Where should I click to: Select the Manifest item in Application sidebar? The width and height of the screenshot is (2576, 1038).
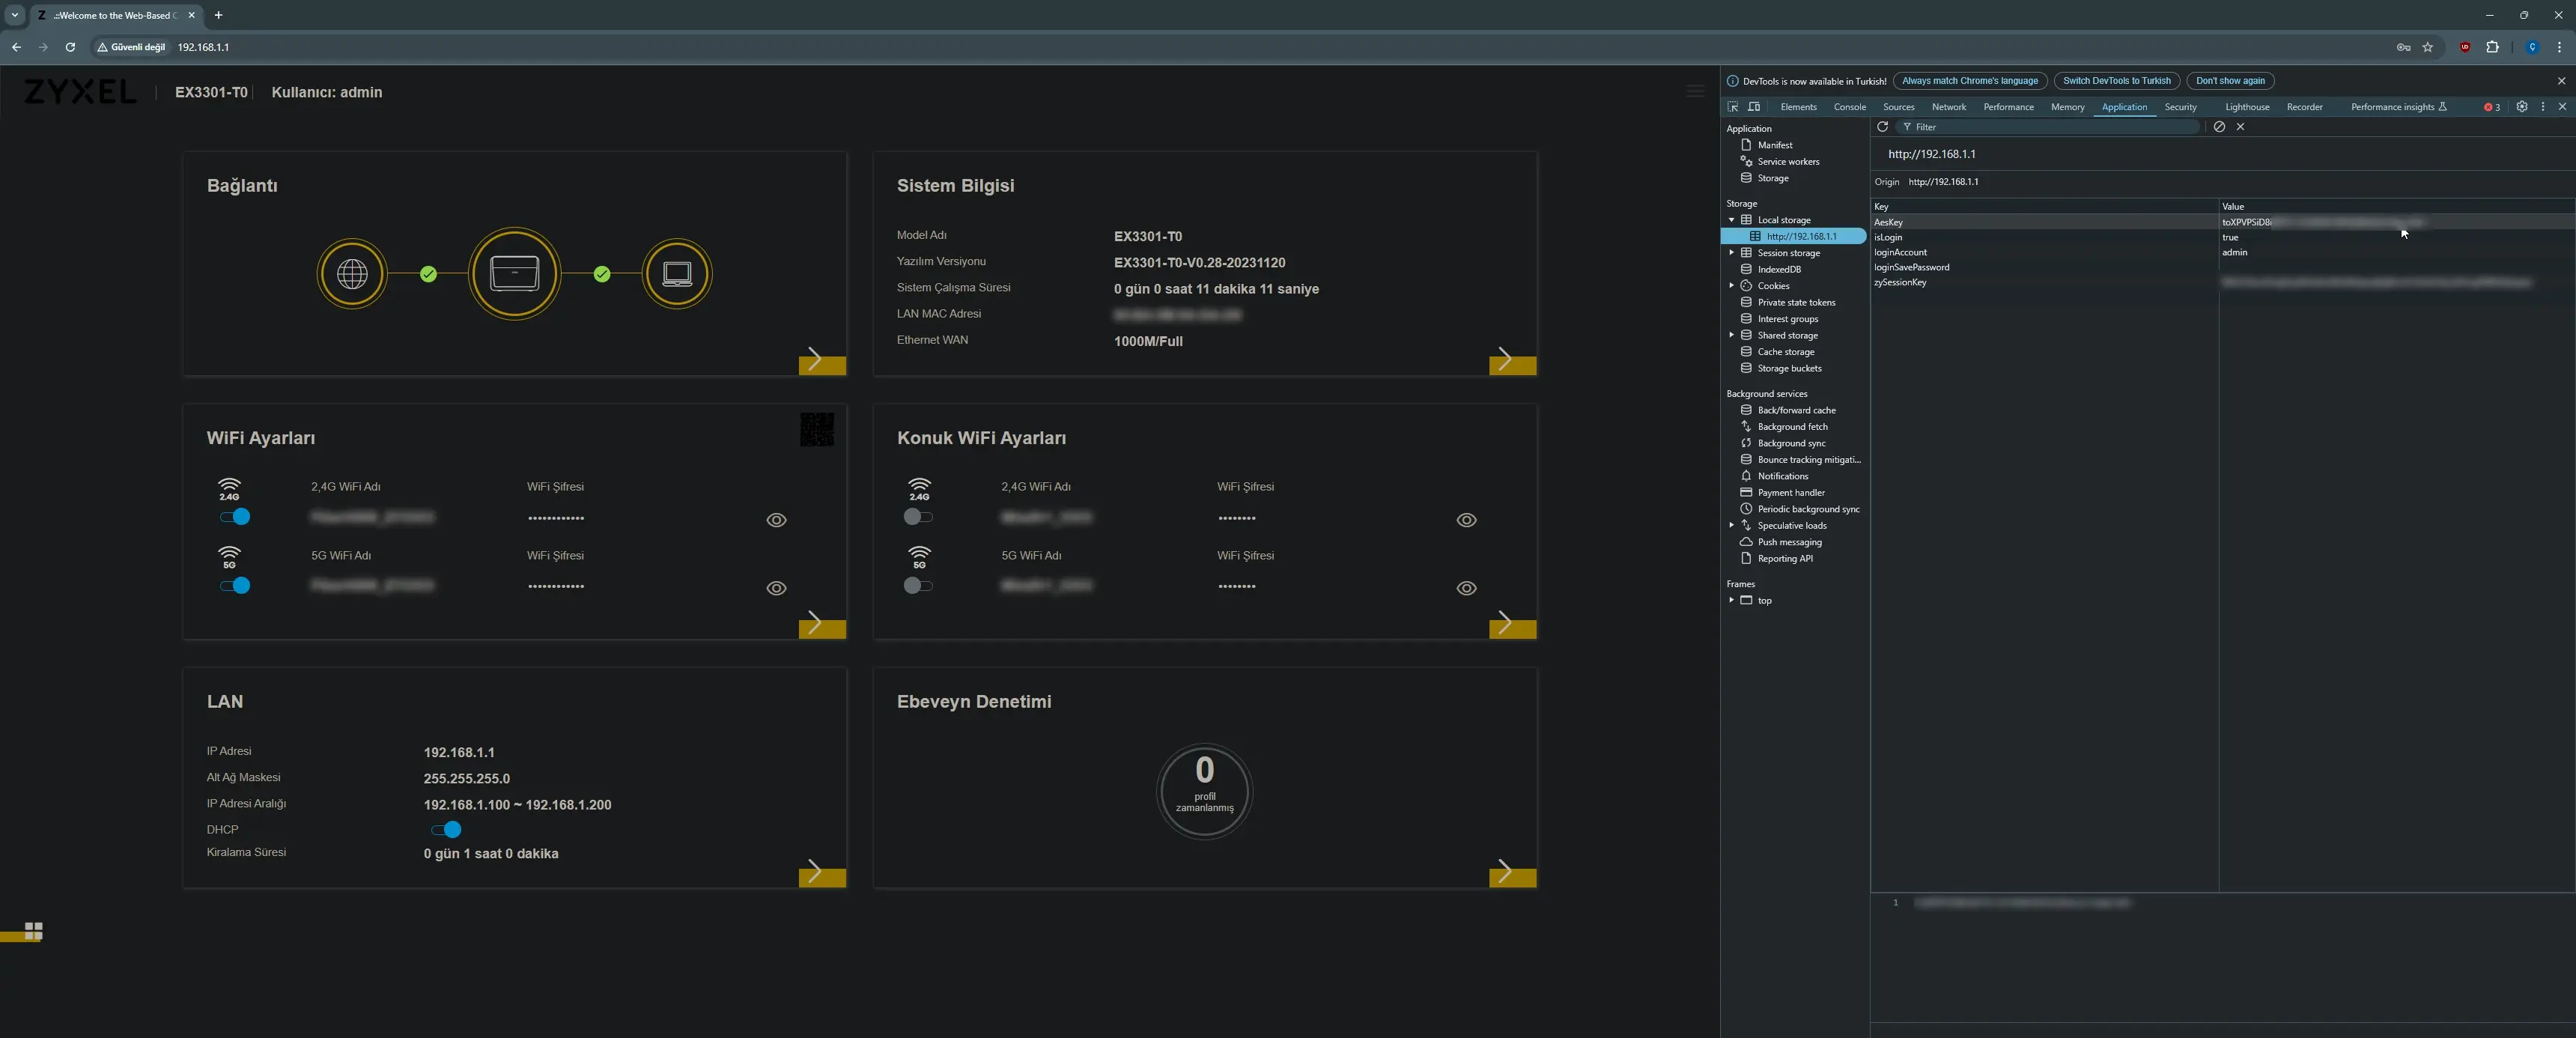pyautogui.click(x=1775, y=145)
